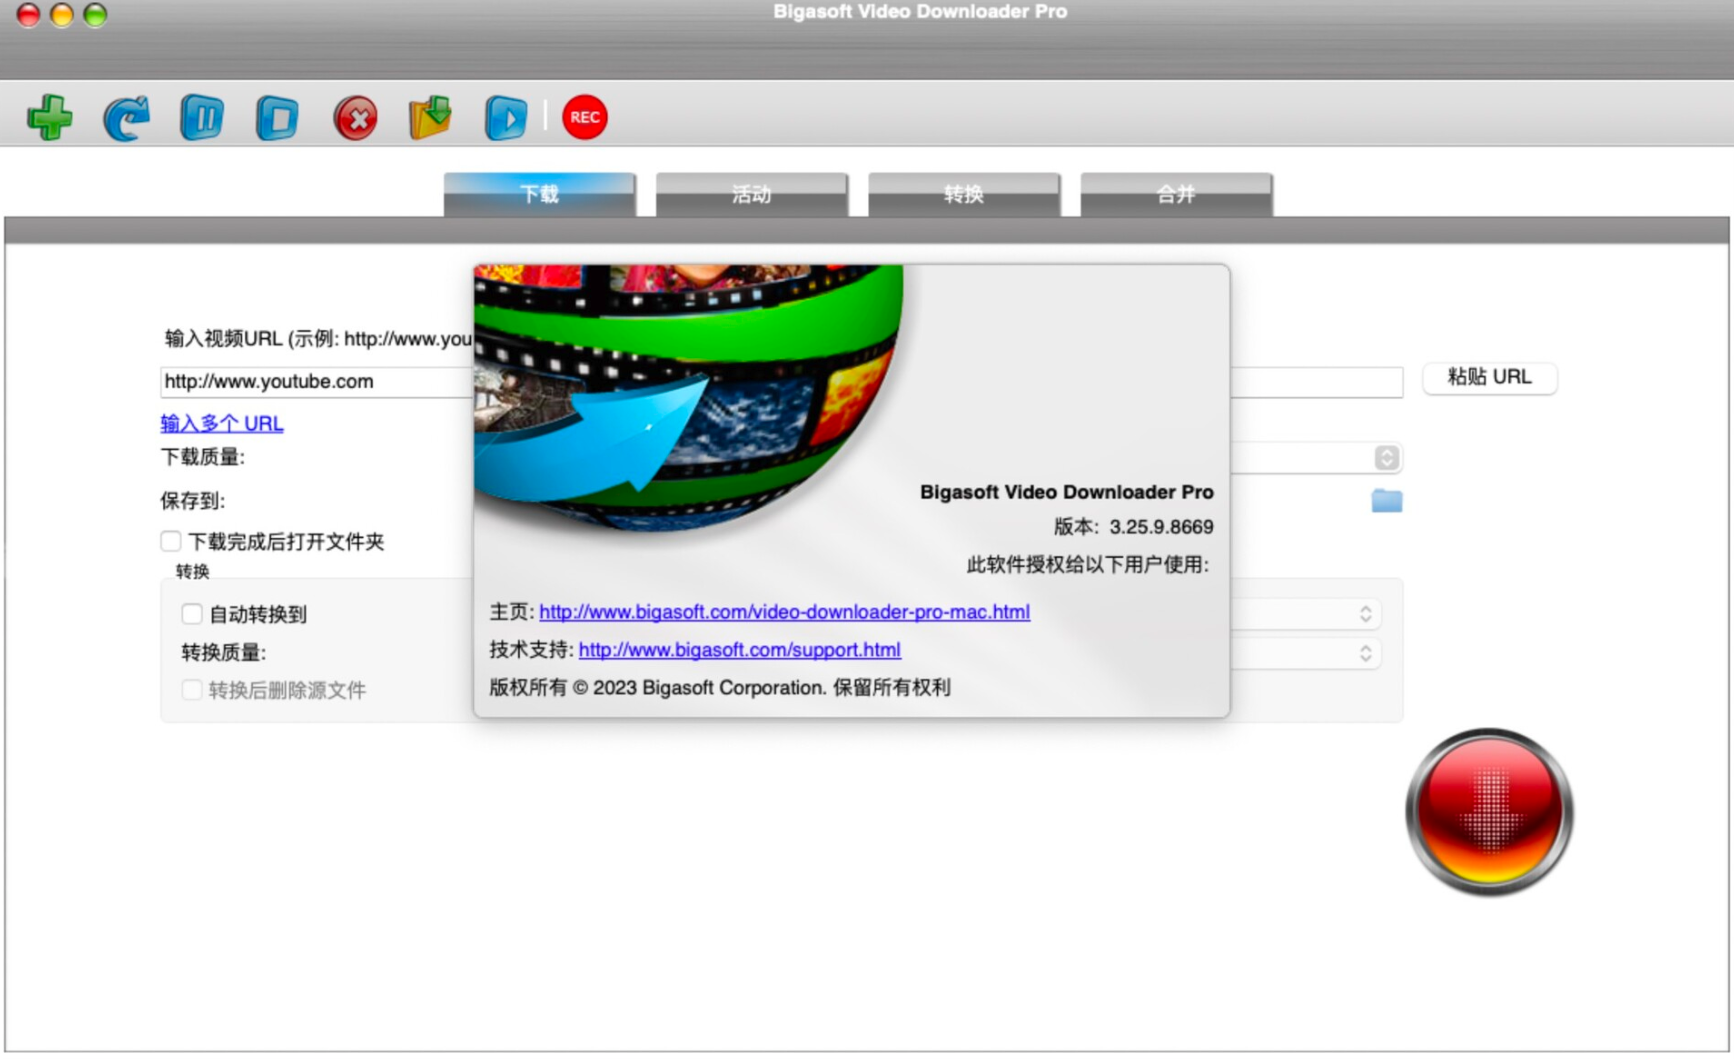This screenshot has width=1734, height=1059.
Task: Open the 活动 tab
Action: tap(751, 194)
